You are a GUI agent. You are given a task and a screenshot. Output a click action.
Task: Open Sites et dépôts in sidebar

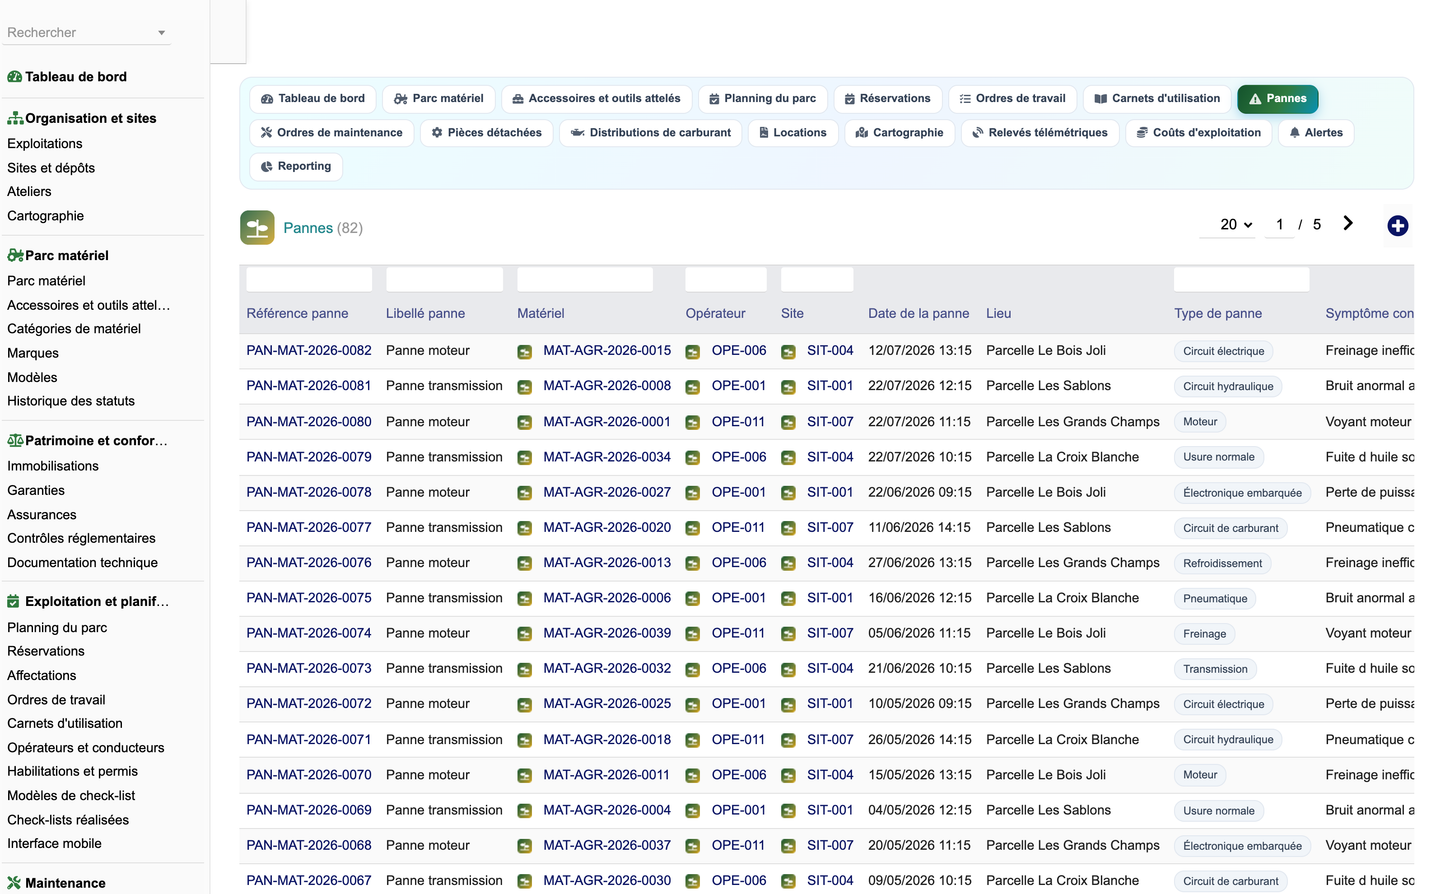51,168
